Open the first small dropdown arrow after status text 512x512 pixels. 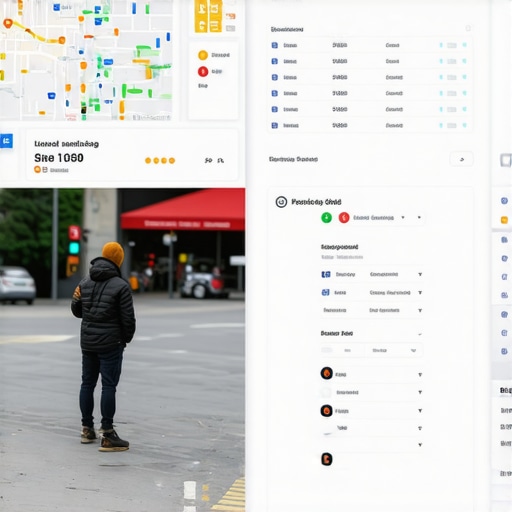pos(403,217)
